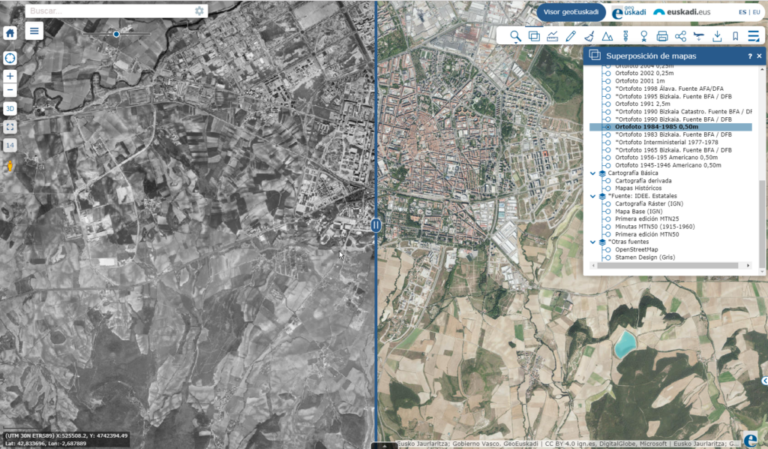Screen dimensions: 768x449
Task: Click the layer list vertical scrollbar
Action: (x=762, y=224)
